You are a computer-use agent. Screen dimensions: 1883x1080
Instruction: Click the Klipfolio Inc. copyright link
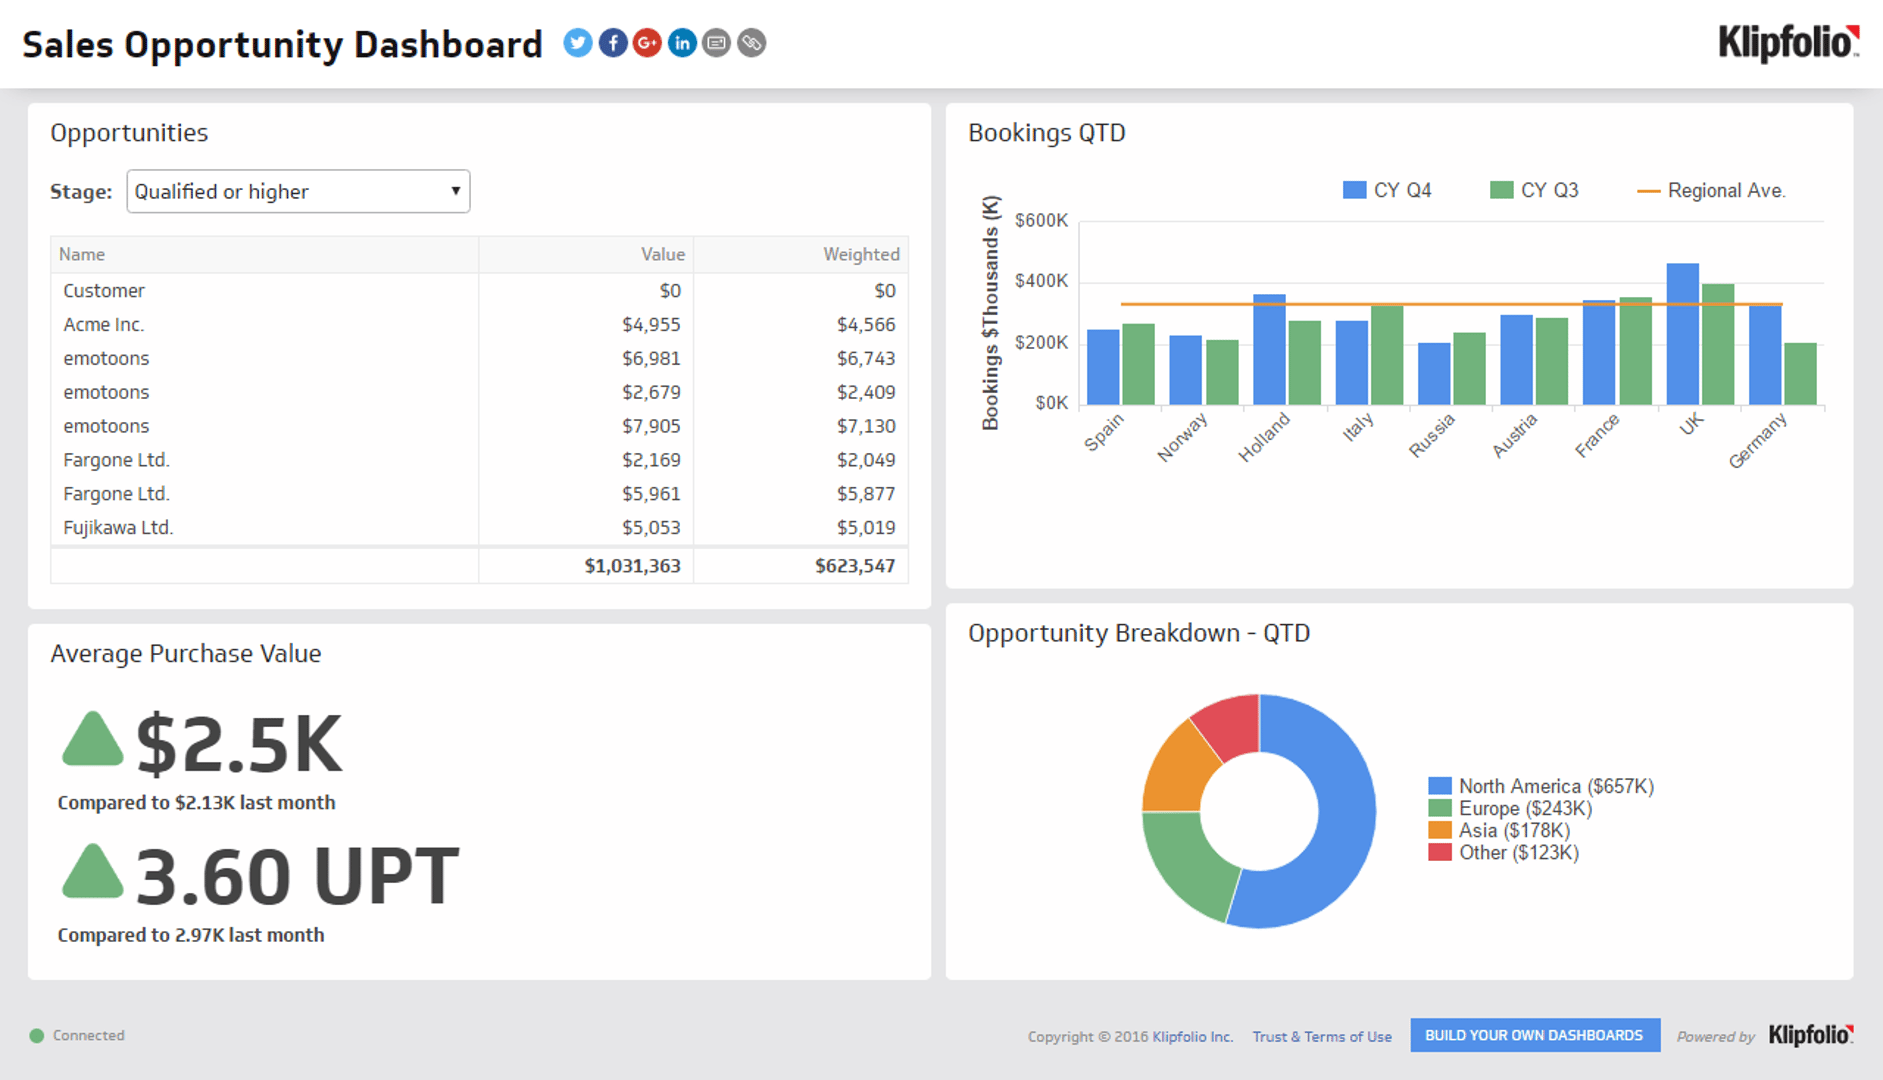[1191, 1036]
